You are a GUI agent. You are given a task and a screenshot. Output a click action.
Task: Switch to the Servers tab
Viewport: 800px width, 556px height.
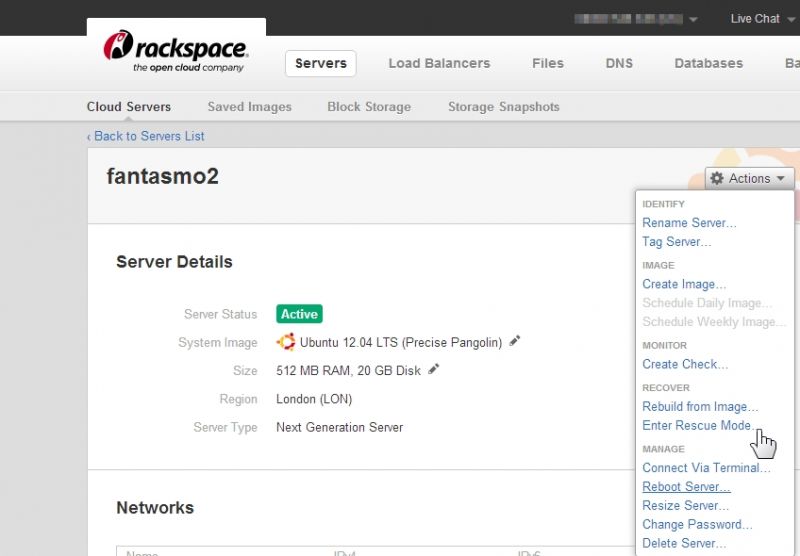point(320,63)
